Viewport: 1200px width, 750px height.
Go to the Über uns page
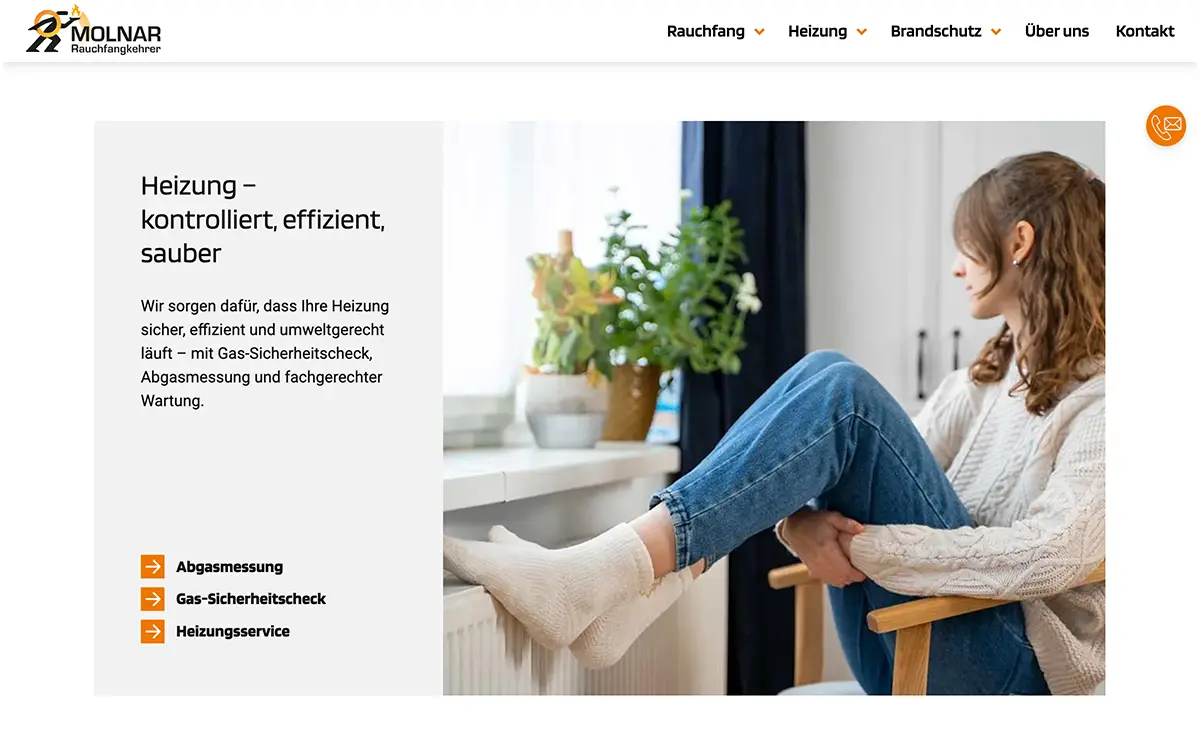click(1057, 31)
